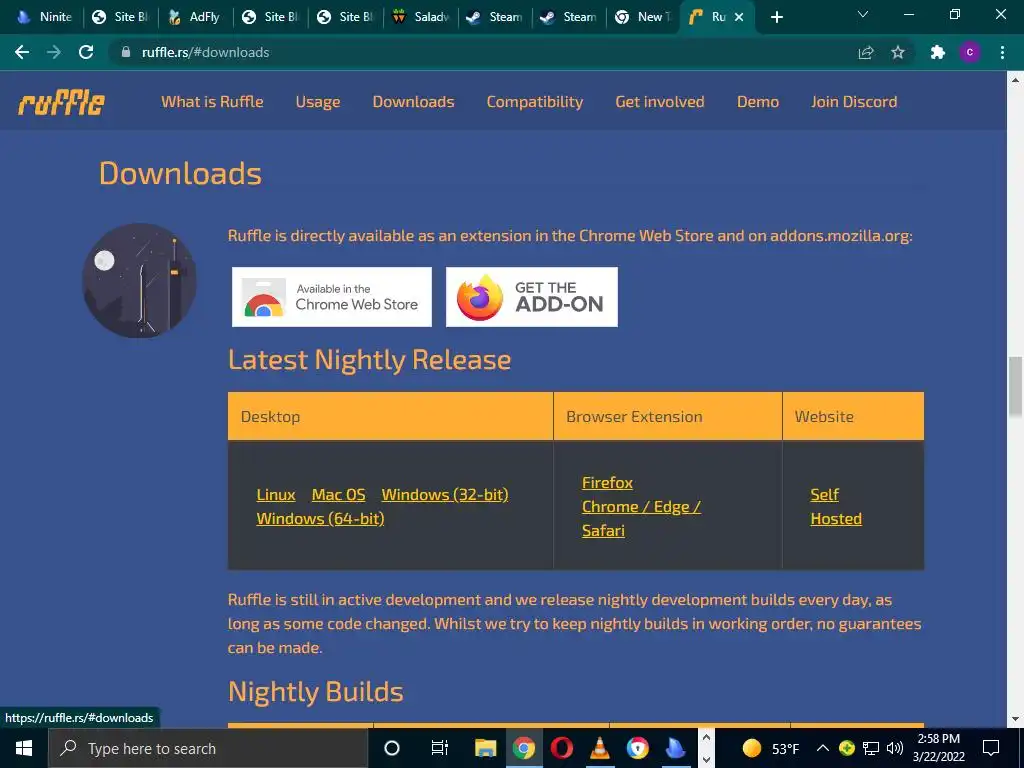Open Downloads in the site navigation

tap(413, 102)
